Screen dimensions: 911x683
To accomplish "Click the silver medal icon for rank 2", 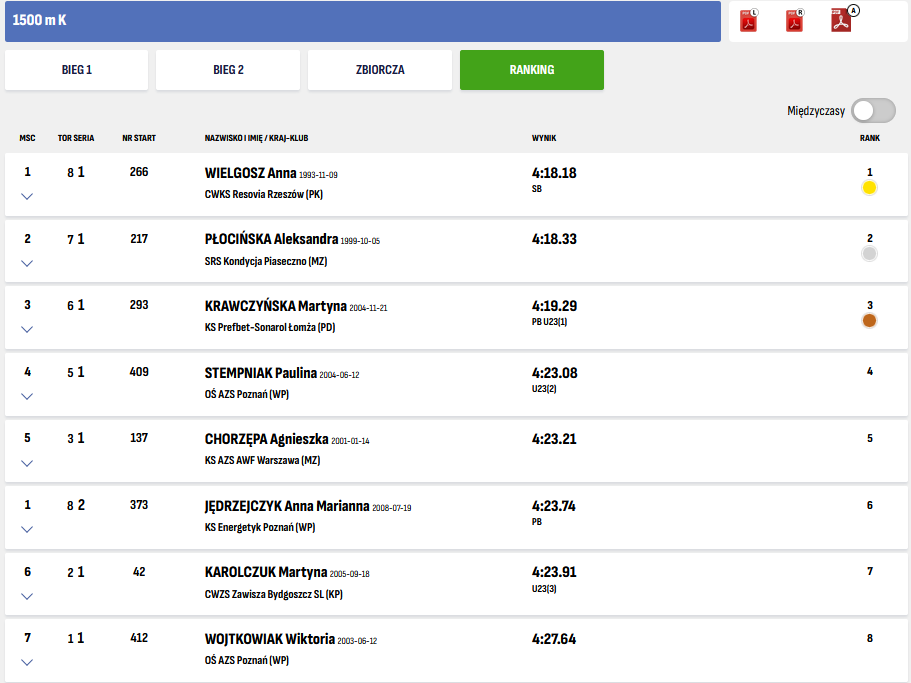I will pyautogui.click(x=869, y=254).
